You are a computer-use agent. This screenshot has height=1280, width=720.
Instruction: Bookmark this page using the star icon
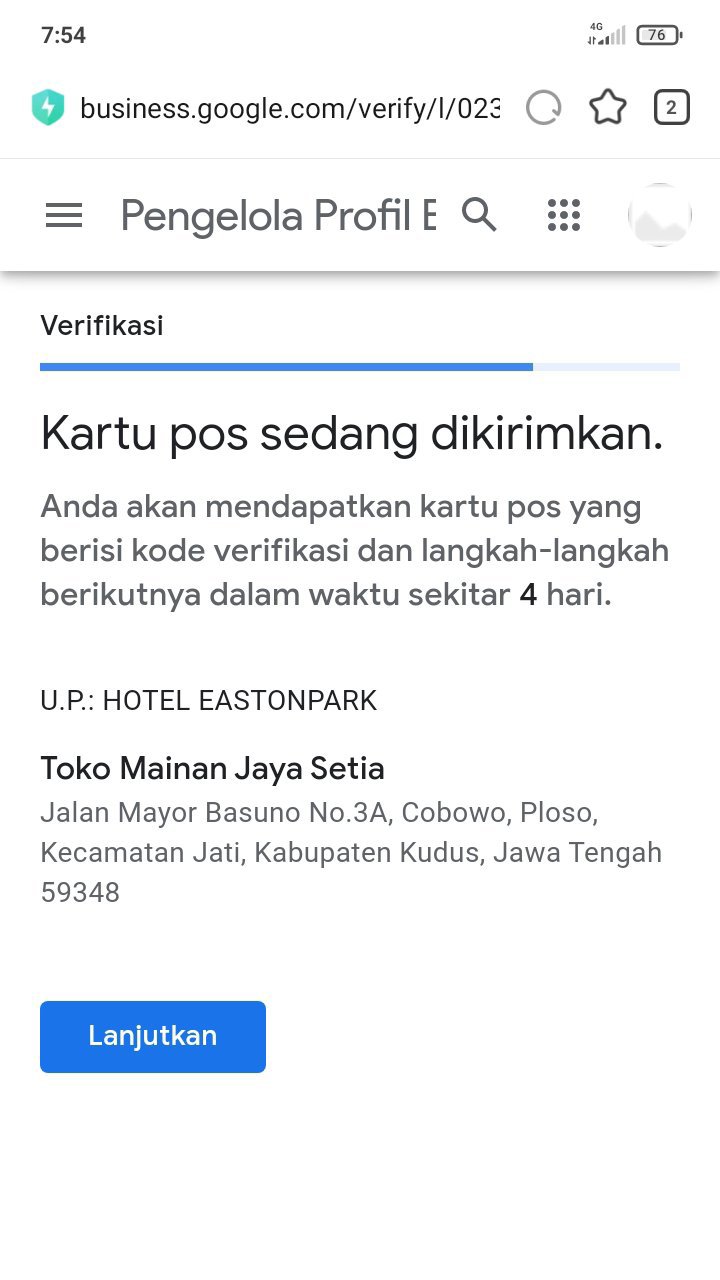click(x=607, y=107)
